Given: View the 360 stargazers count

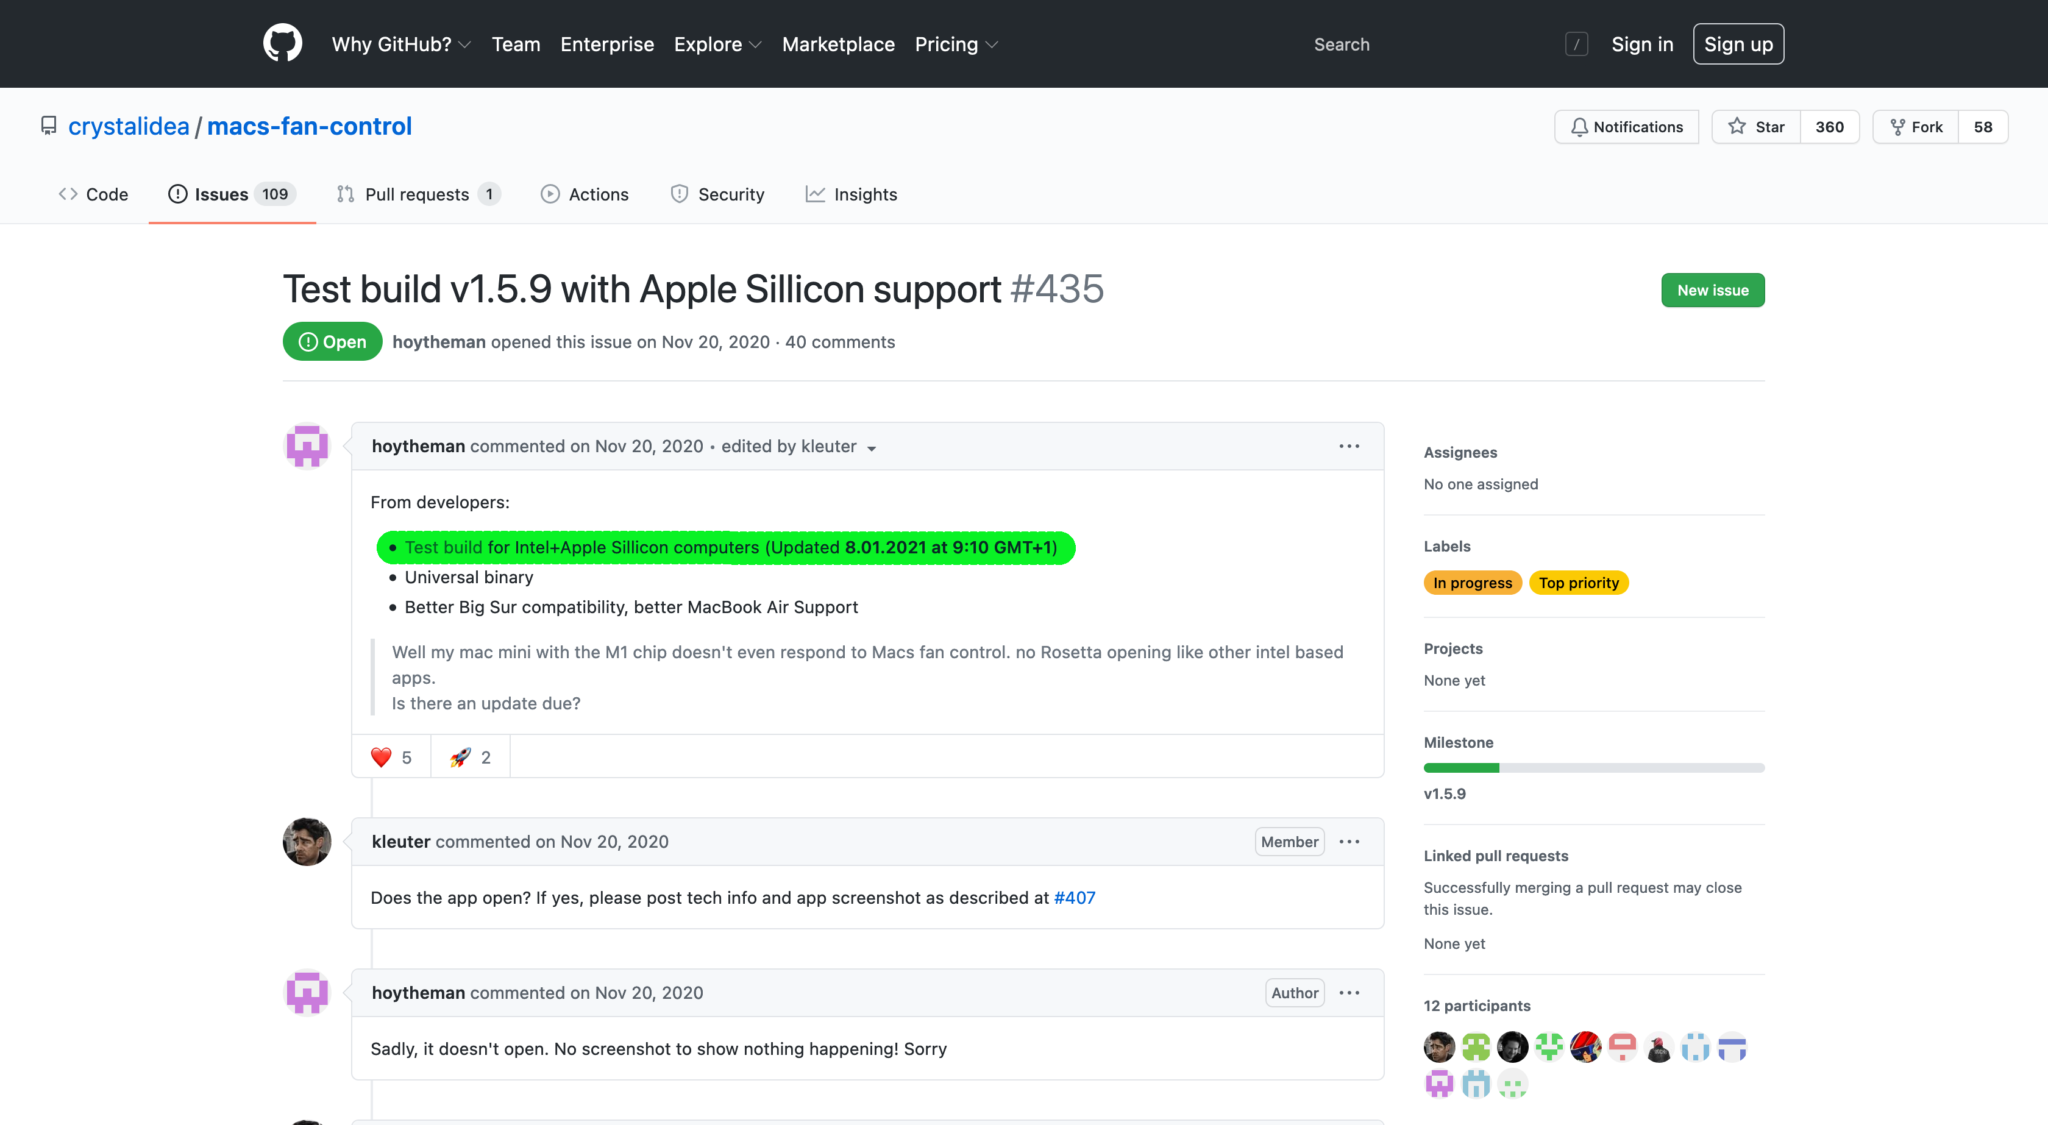Looking at the screenshot, I should point(1830,127).
